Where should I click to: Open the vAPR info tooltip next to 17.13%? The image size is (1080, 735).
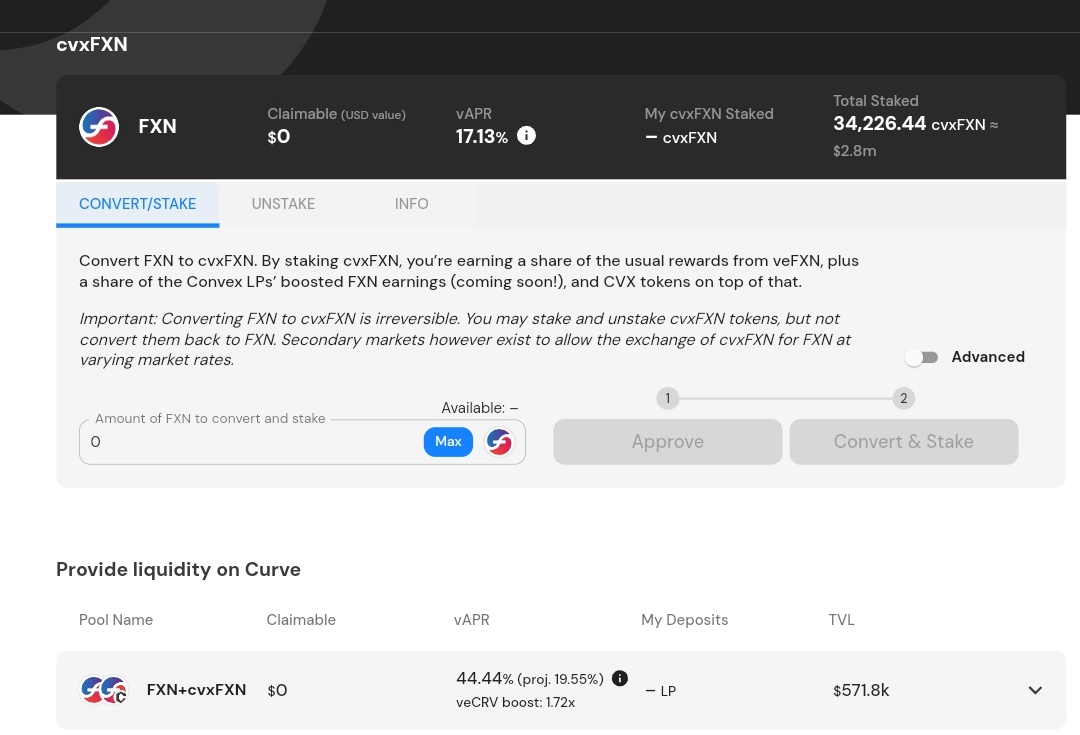tap(526, 136)
